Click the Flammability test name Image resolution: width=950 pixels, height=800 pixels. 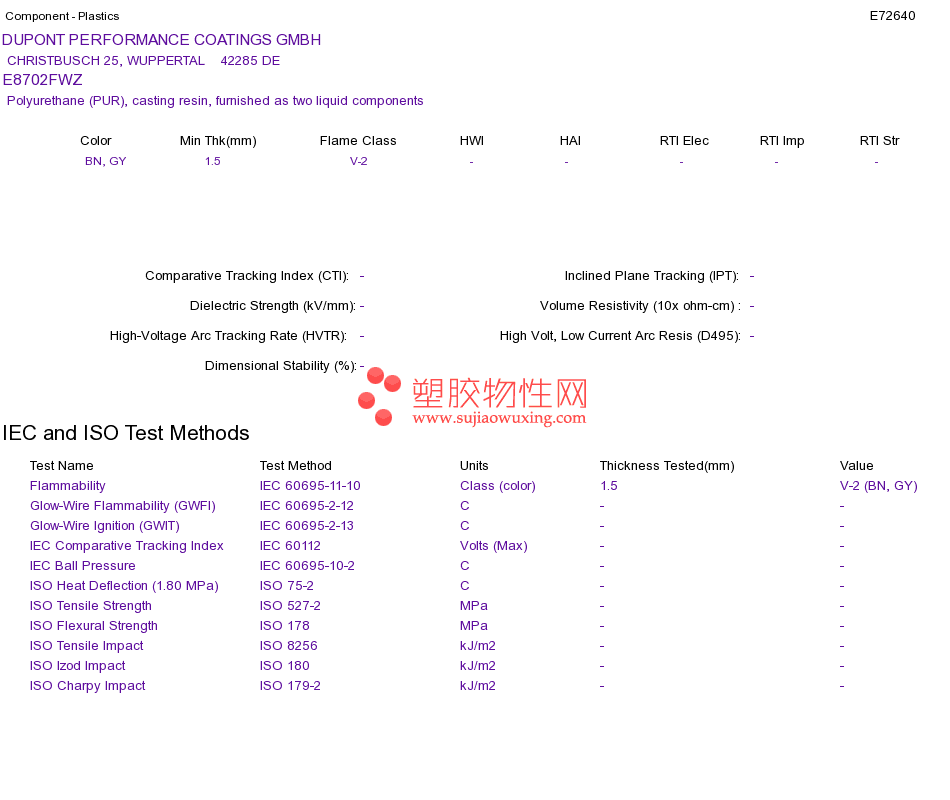(67, 486)
